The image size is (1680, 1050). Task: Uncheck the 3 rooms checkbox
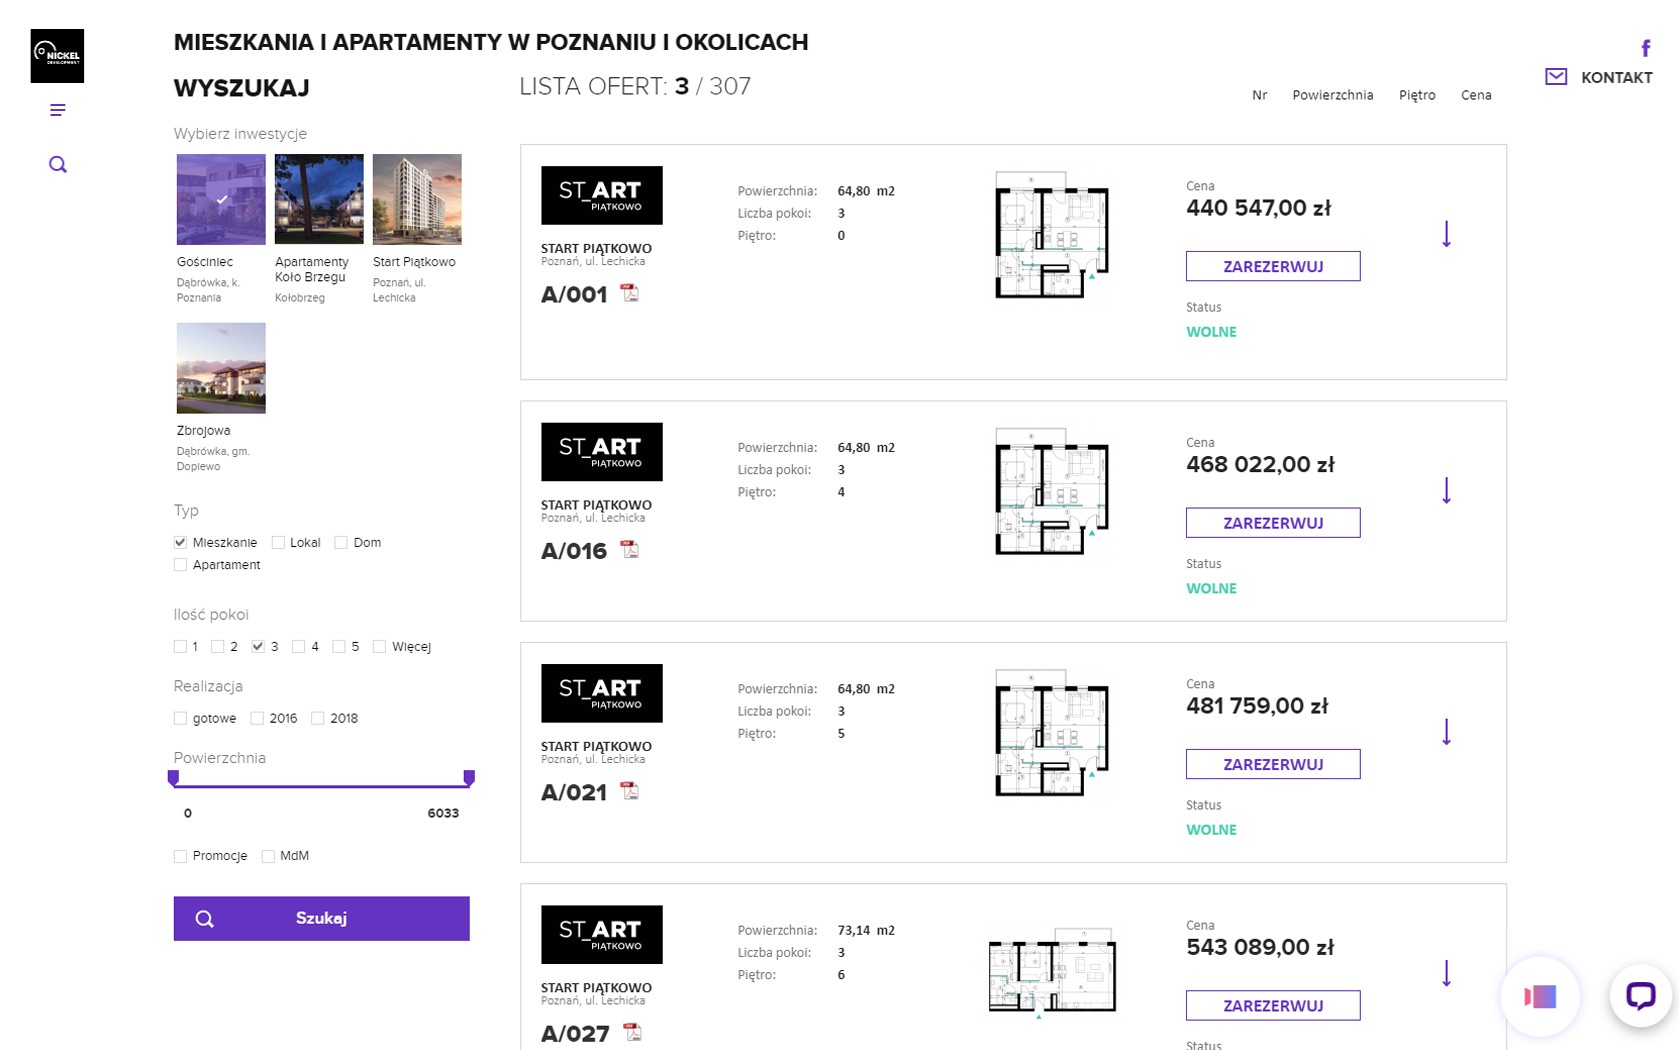(258, 647)
